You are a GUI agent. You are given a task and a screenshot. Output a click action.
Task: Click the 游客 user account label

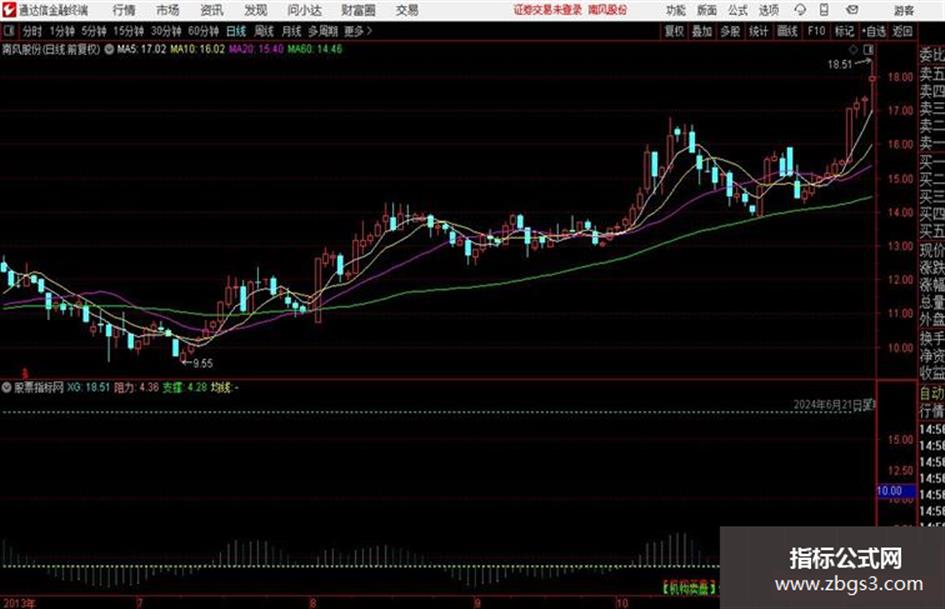tap(904, 10)
